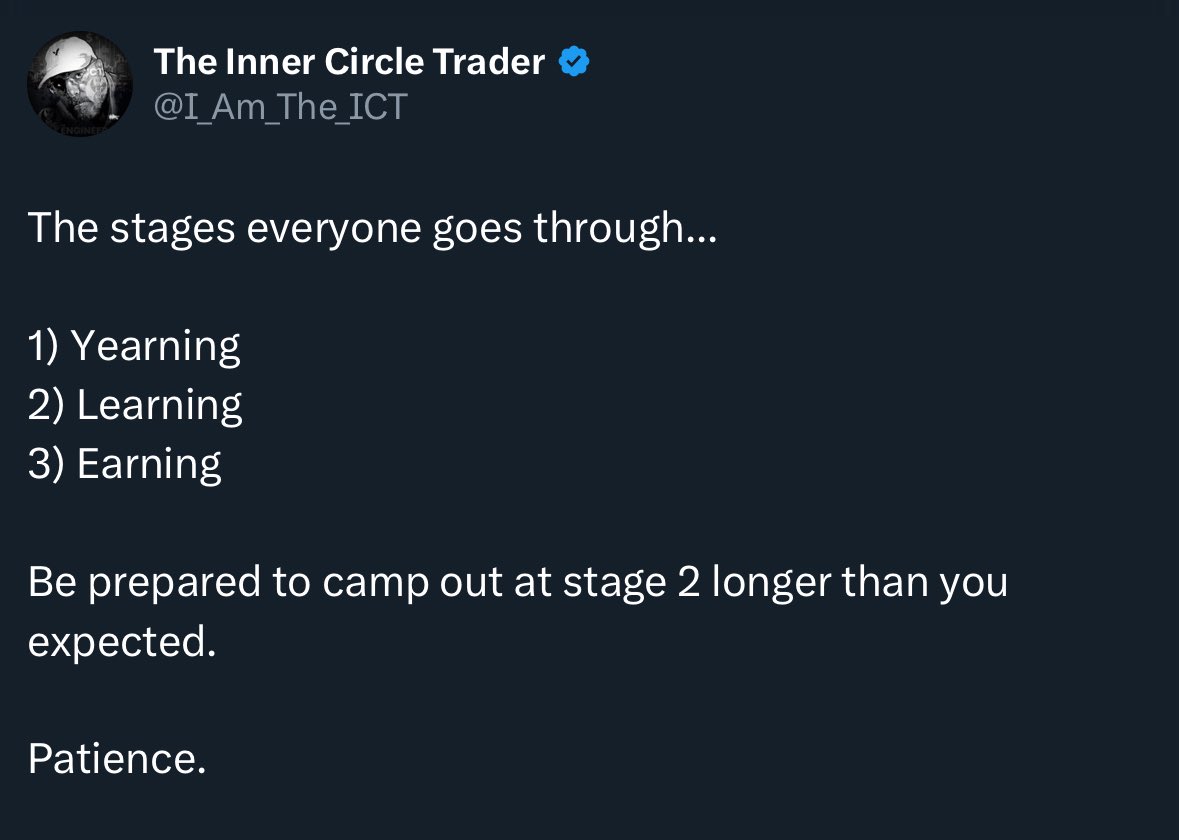
Task: Select the '3) Earning' list item
Action: pos(125,464)
